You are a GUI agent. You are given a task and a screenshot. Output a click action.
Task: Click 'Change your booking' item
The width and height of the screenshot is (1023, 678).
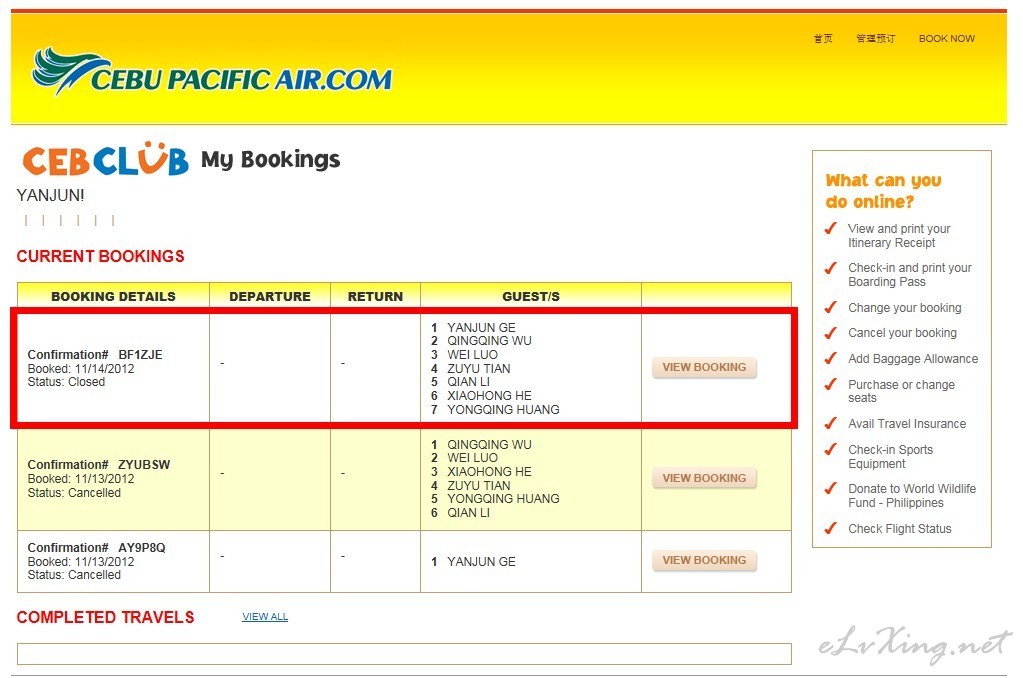(904, 308)
